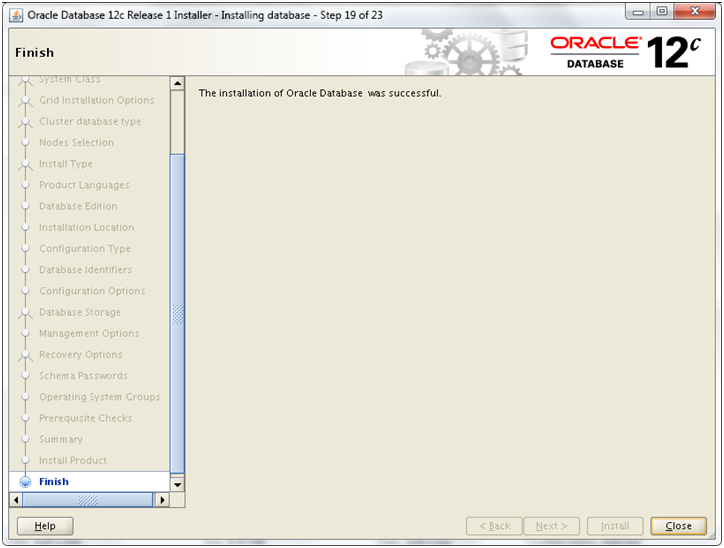This screenshot has width=724, height=548.
Task: Click the step list scroll right arrow
Action: (162, 500)
